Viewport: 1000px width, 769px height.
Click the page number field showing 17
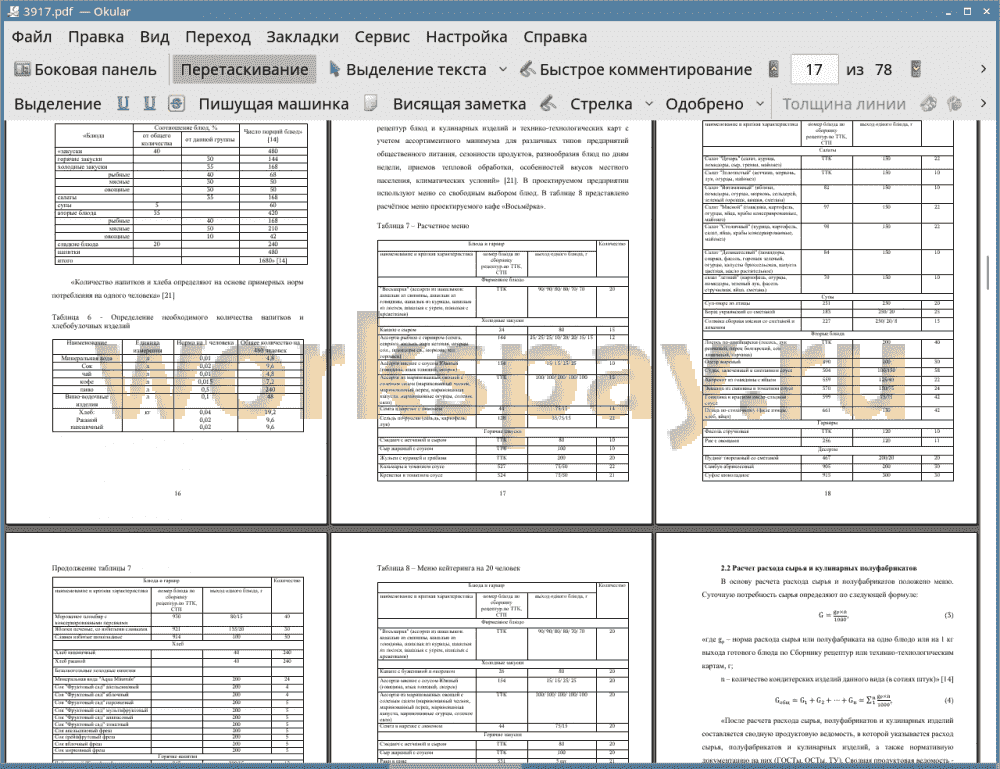click(x=814, y=69)
